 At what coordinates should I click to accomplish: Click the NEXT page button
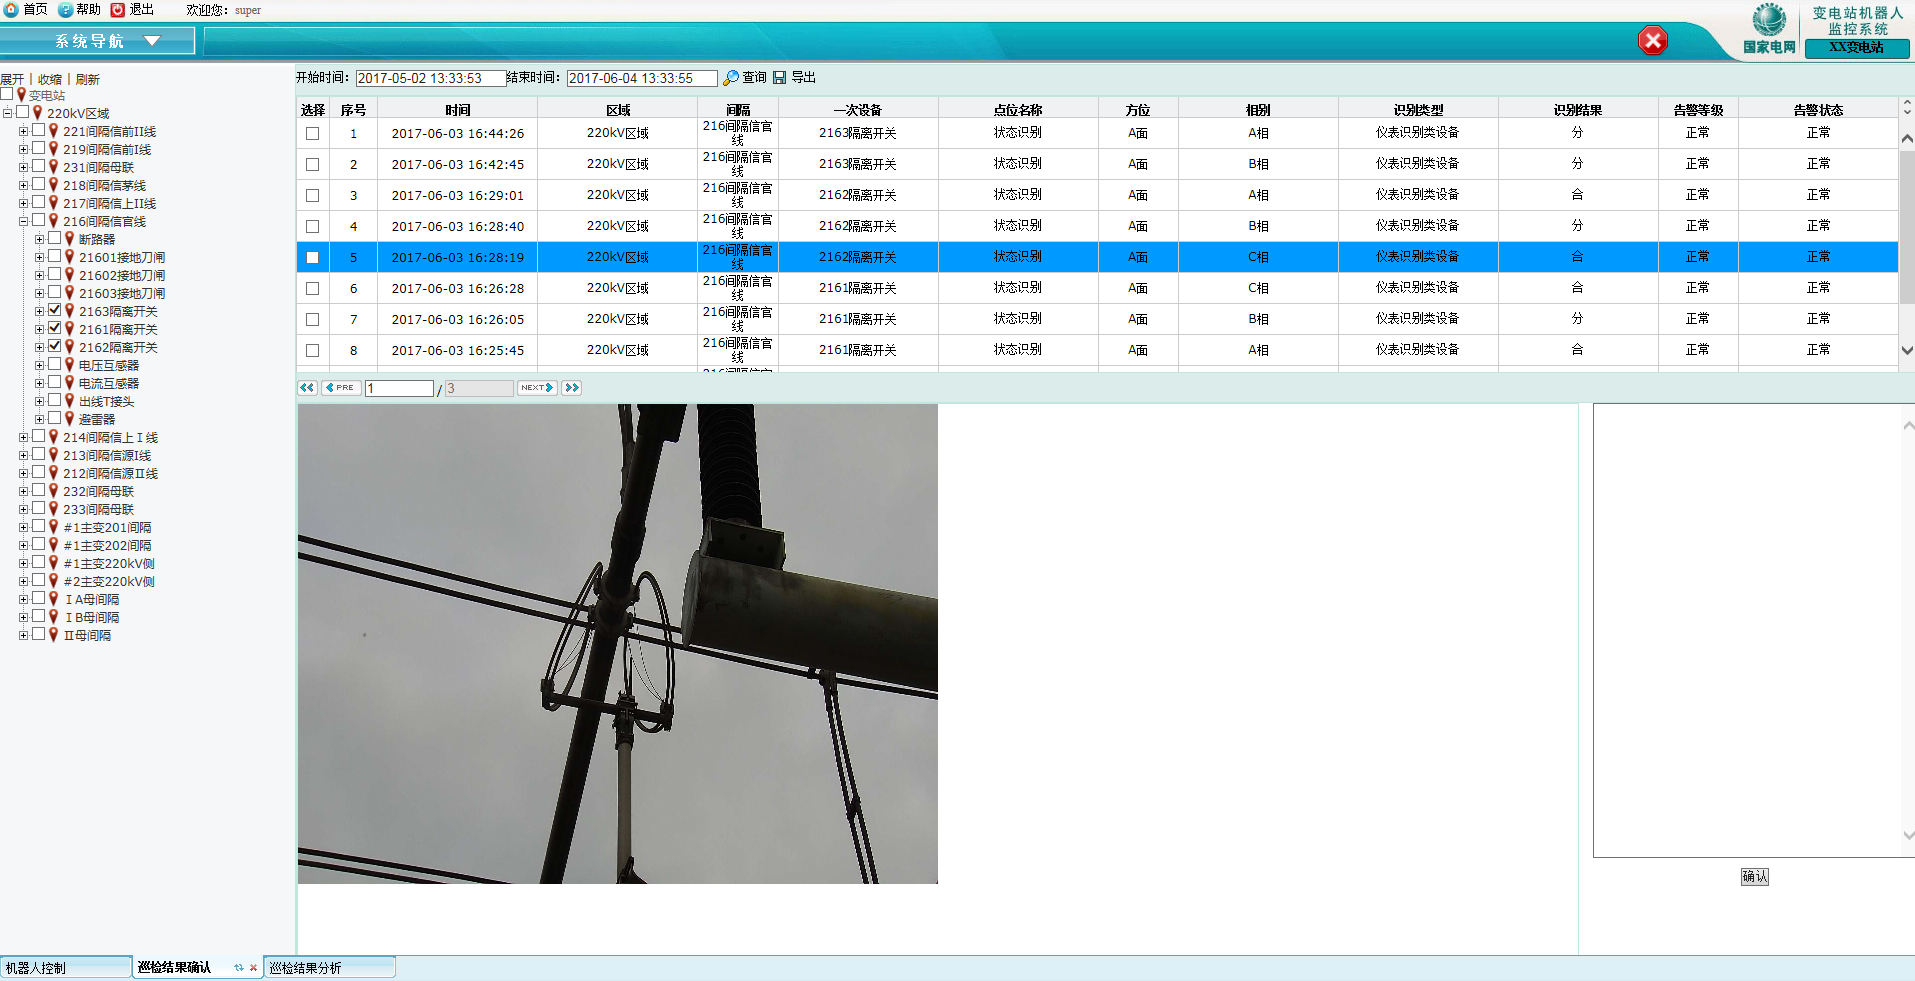tap(536, 388)
